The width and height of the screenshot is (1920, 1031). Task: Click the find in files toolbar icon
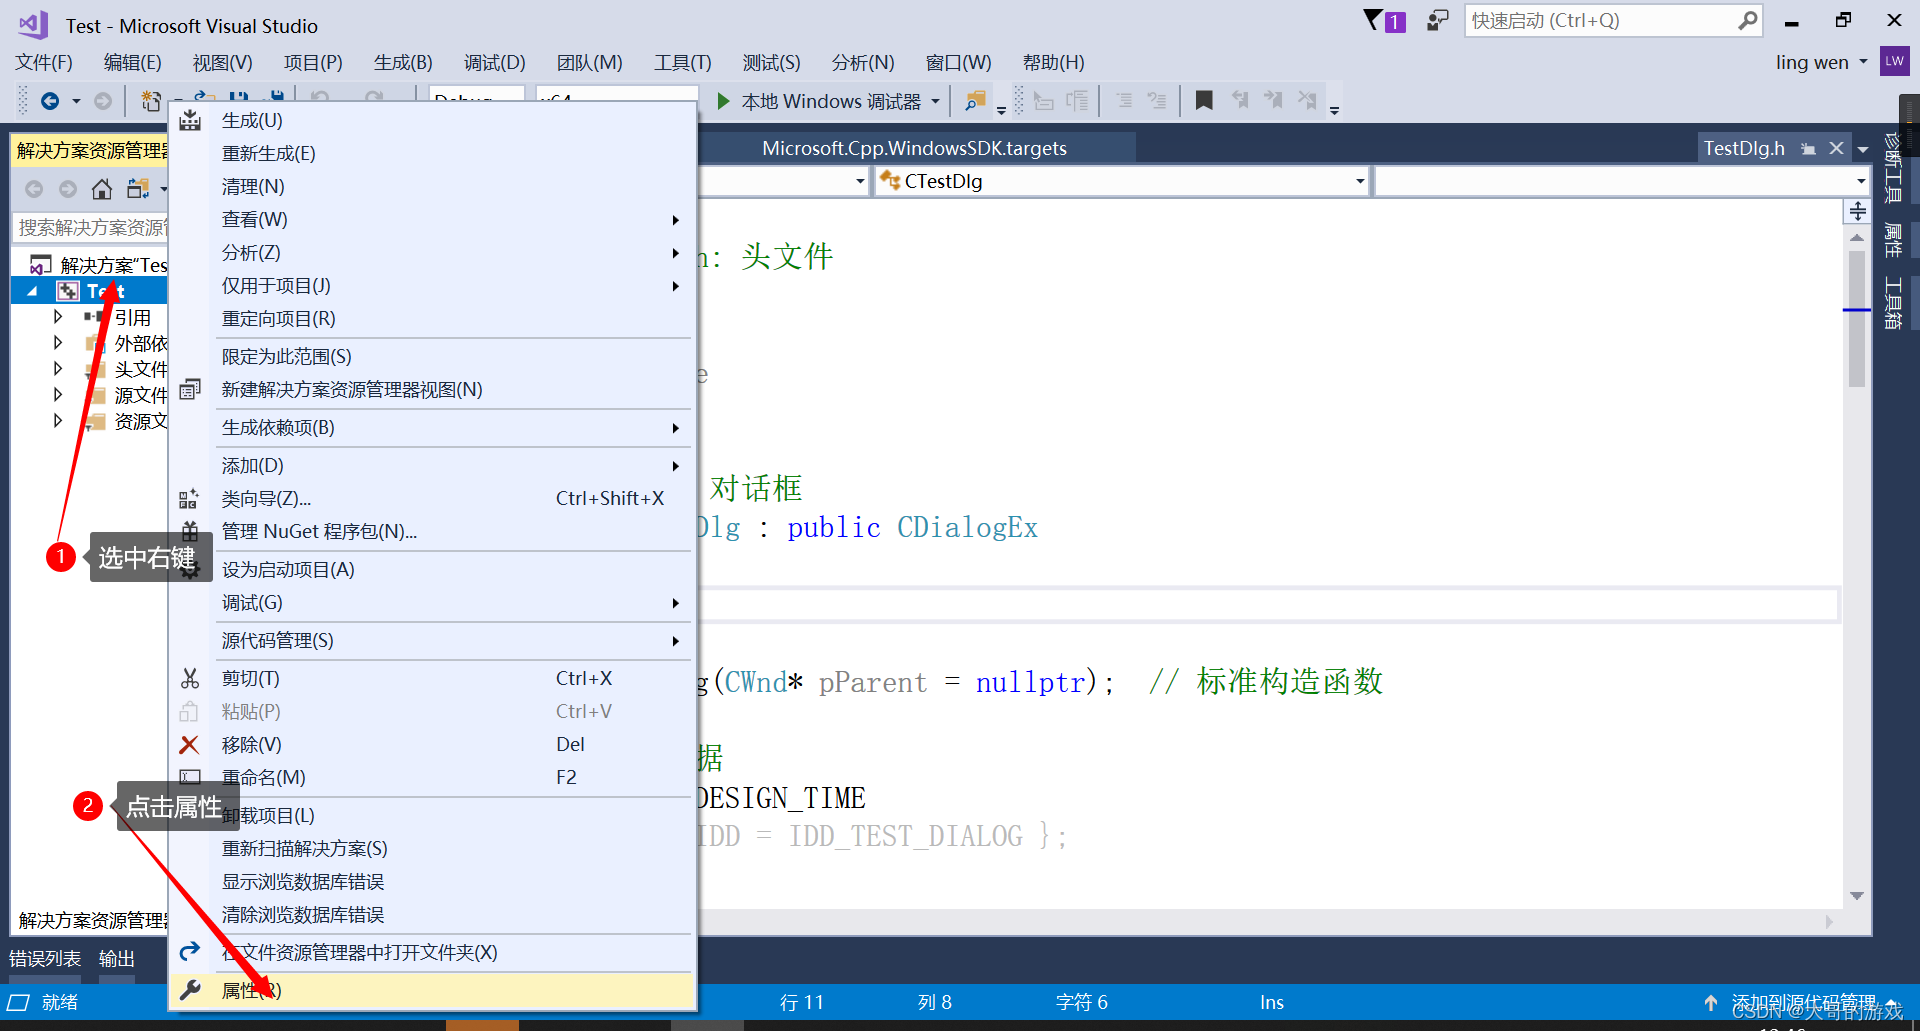975,101
